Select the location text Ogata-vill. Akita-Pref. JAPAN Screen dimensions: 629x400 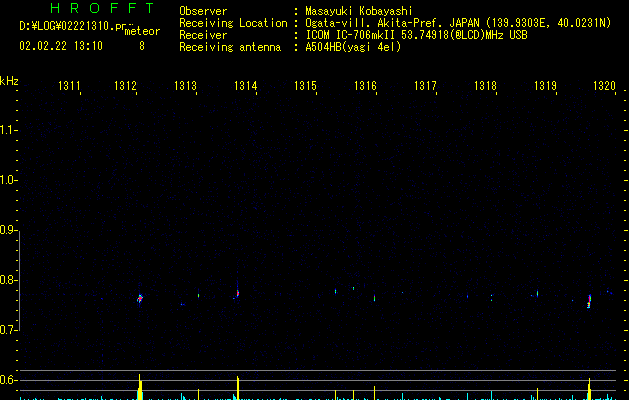[392, 23]
